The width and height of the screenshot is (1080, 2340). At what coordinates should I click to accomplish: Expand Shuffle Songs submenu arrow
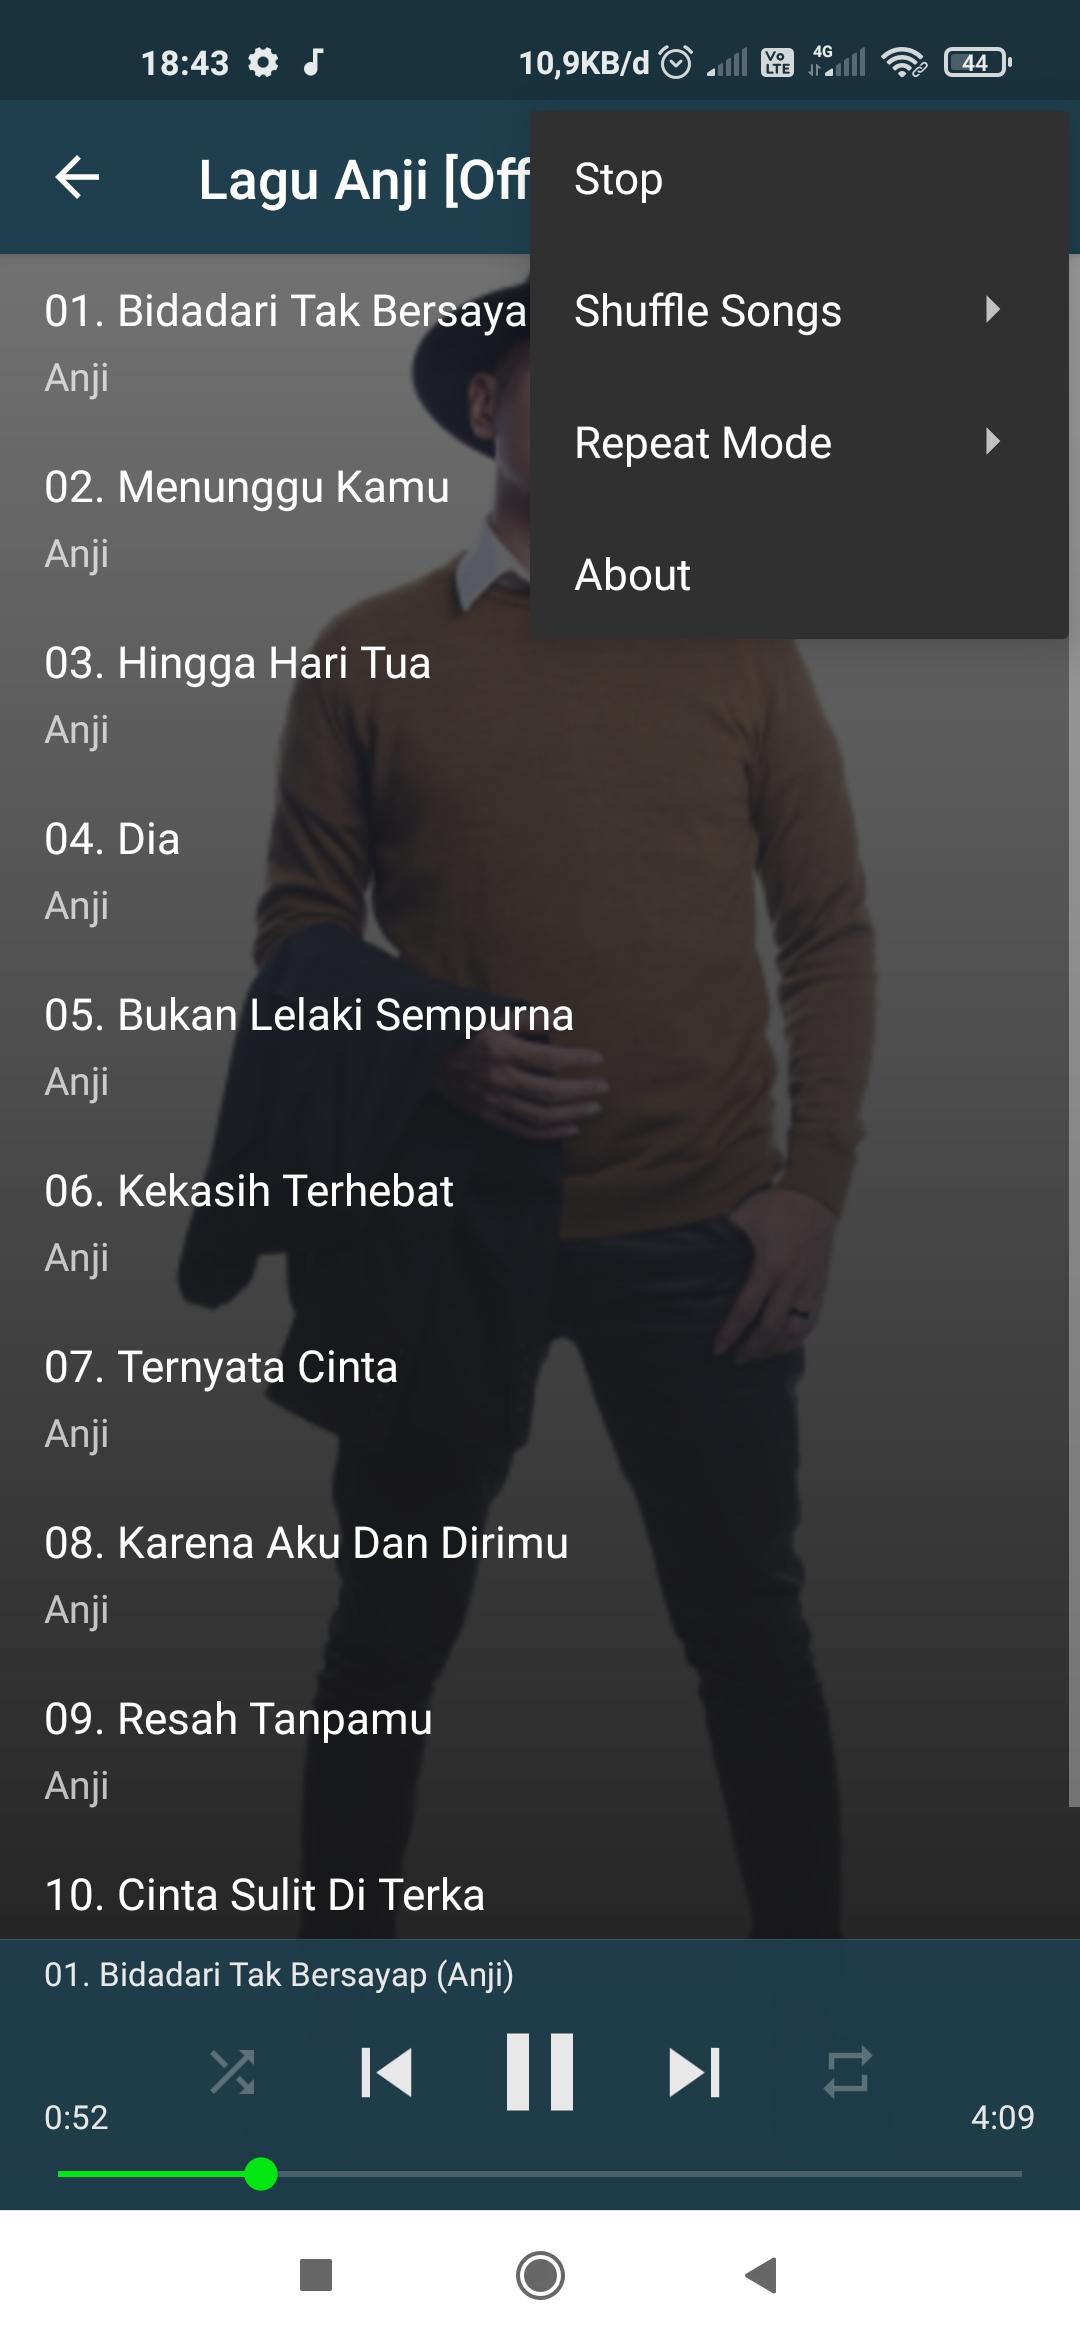click(x=992, y=310)
